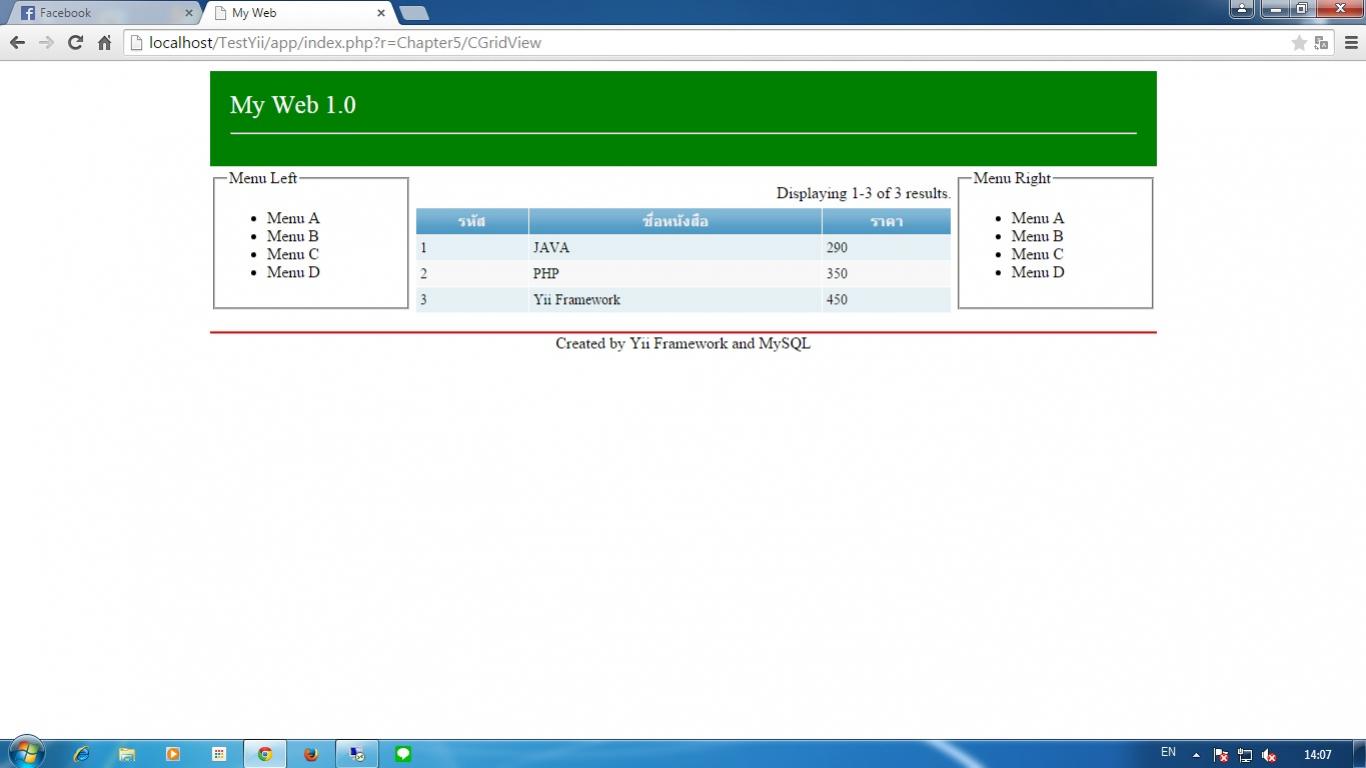
Task: Click Menu C in Menu Right
Action: click(1037, 254)
